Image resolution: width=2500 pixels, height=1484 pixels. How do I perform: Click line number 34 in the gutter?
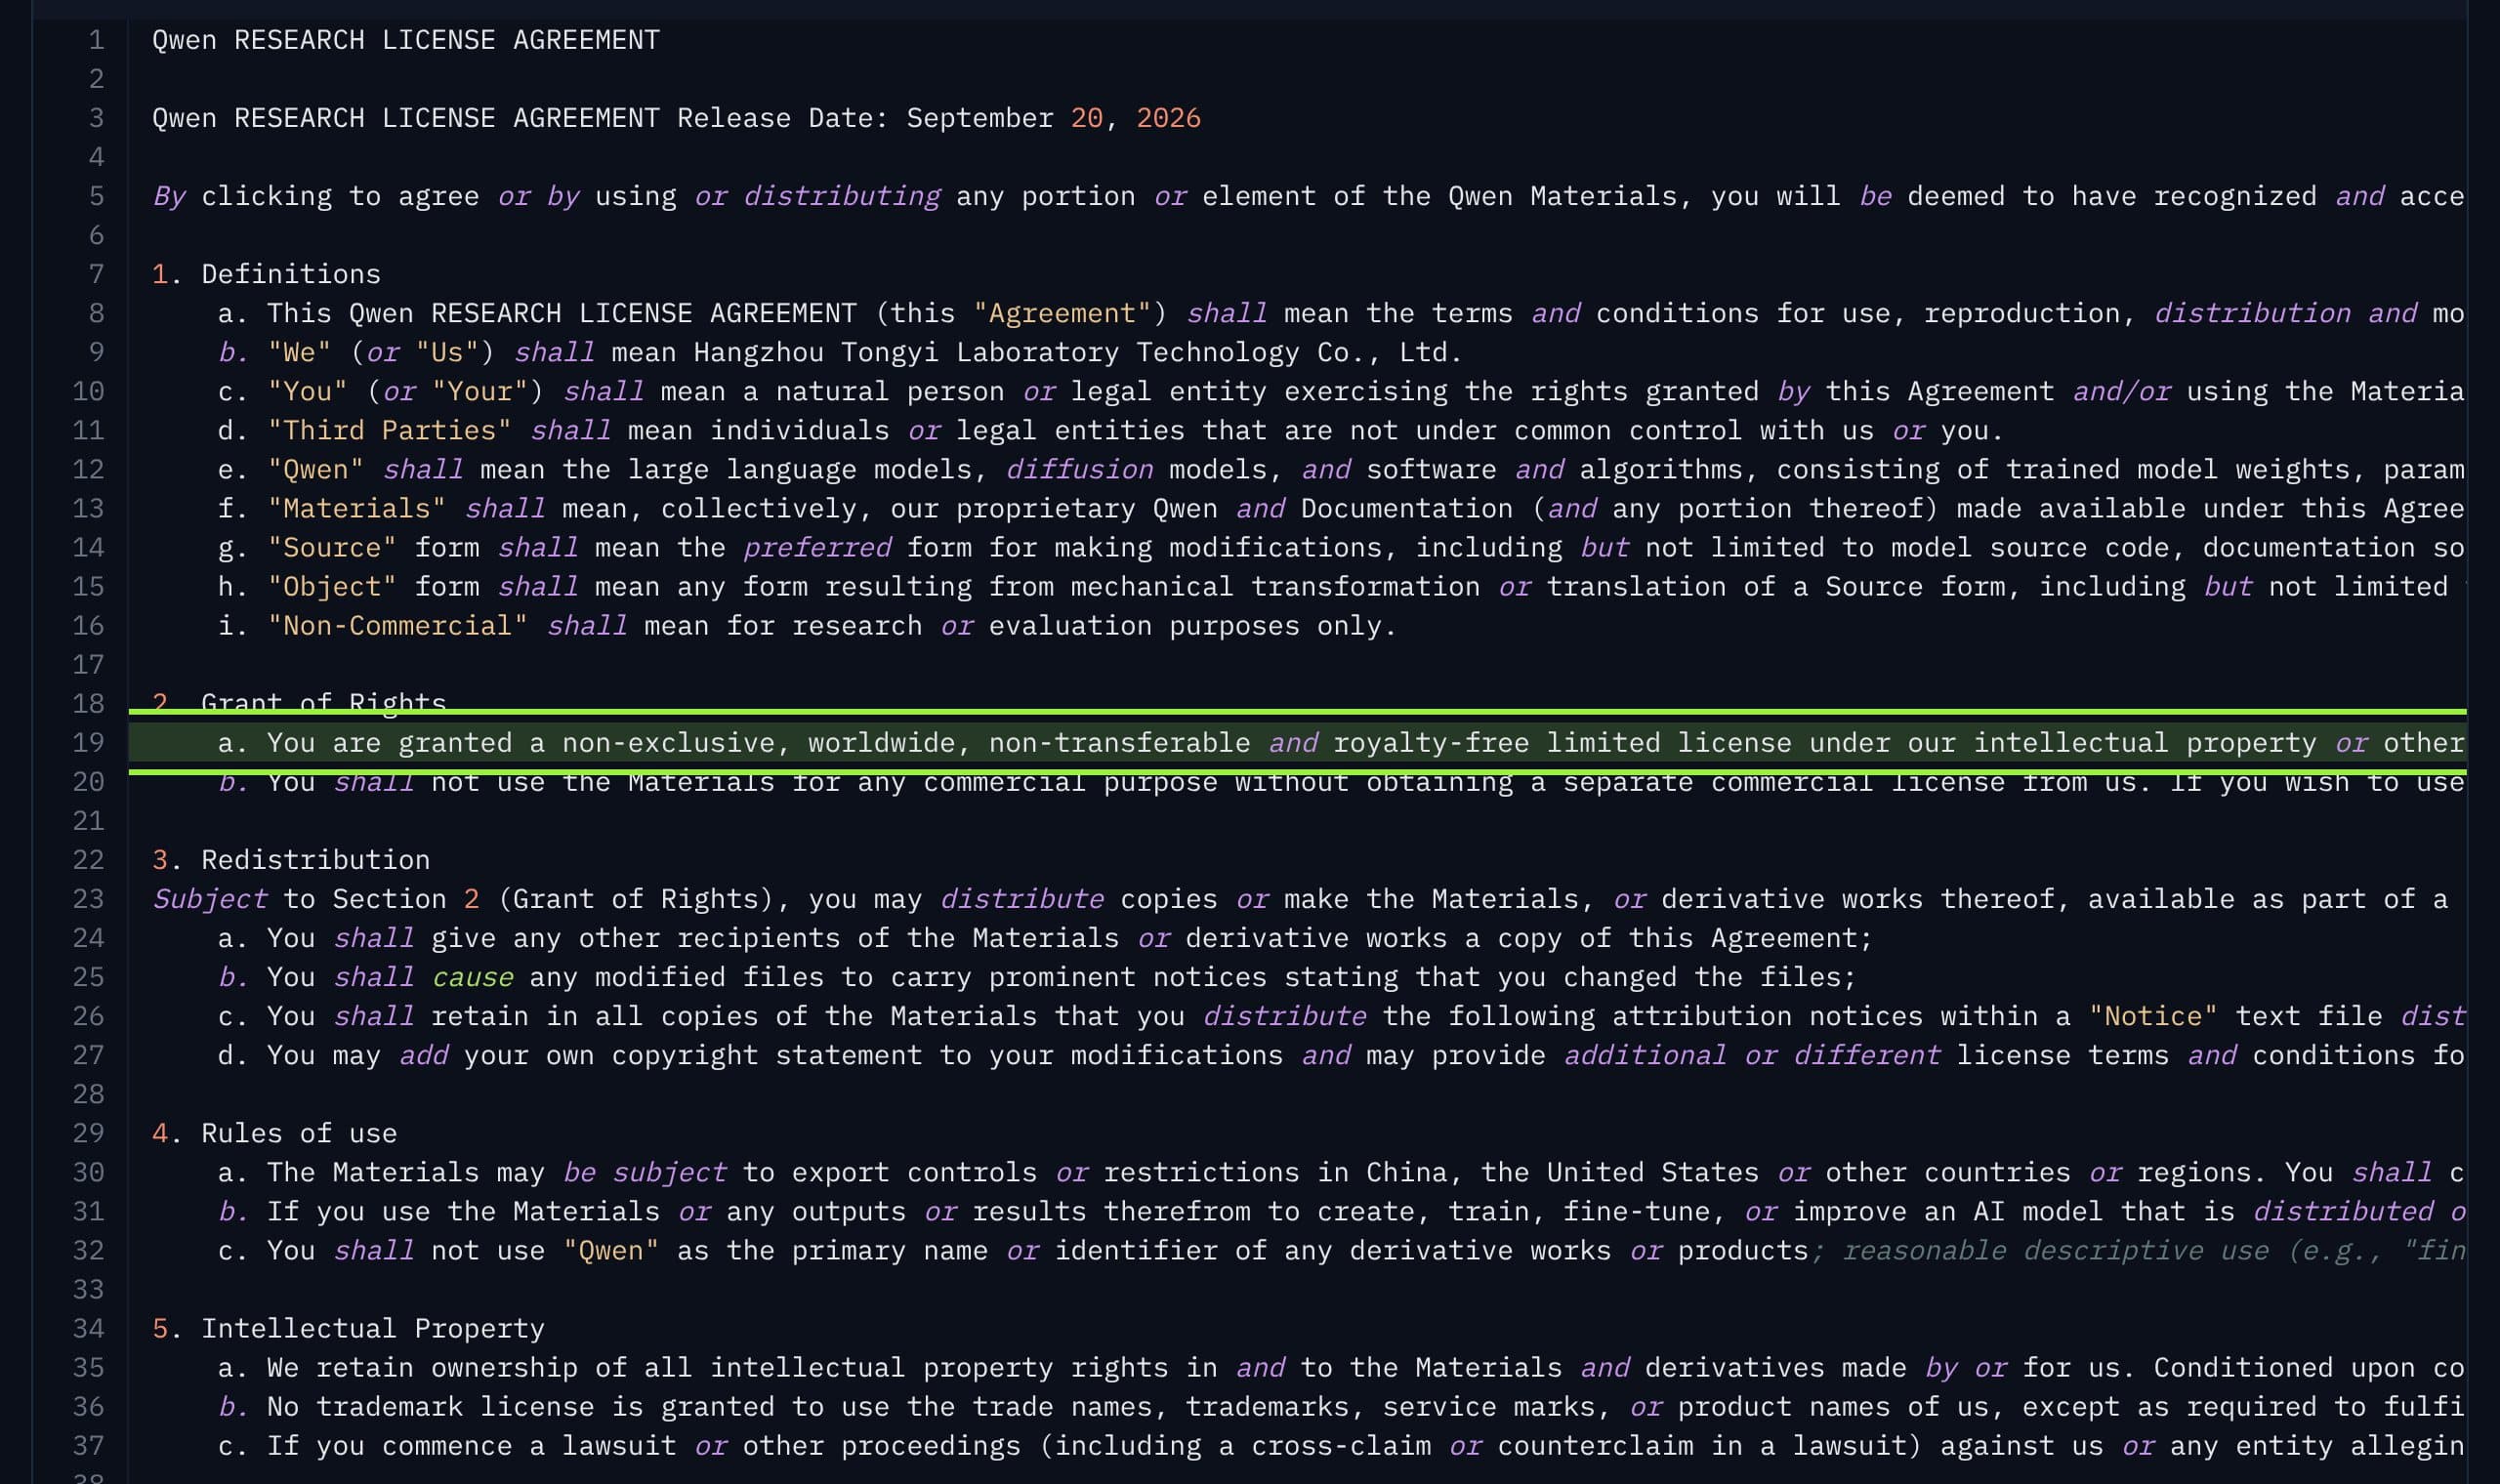(x=88, y=1328)
